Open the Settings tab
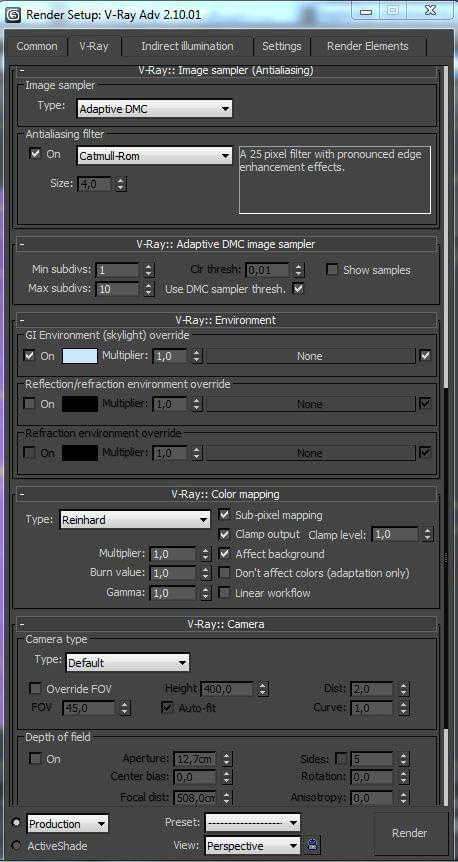Screen dimensions: 458x862 click(282, 46)
